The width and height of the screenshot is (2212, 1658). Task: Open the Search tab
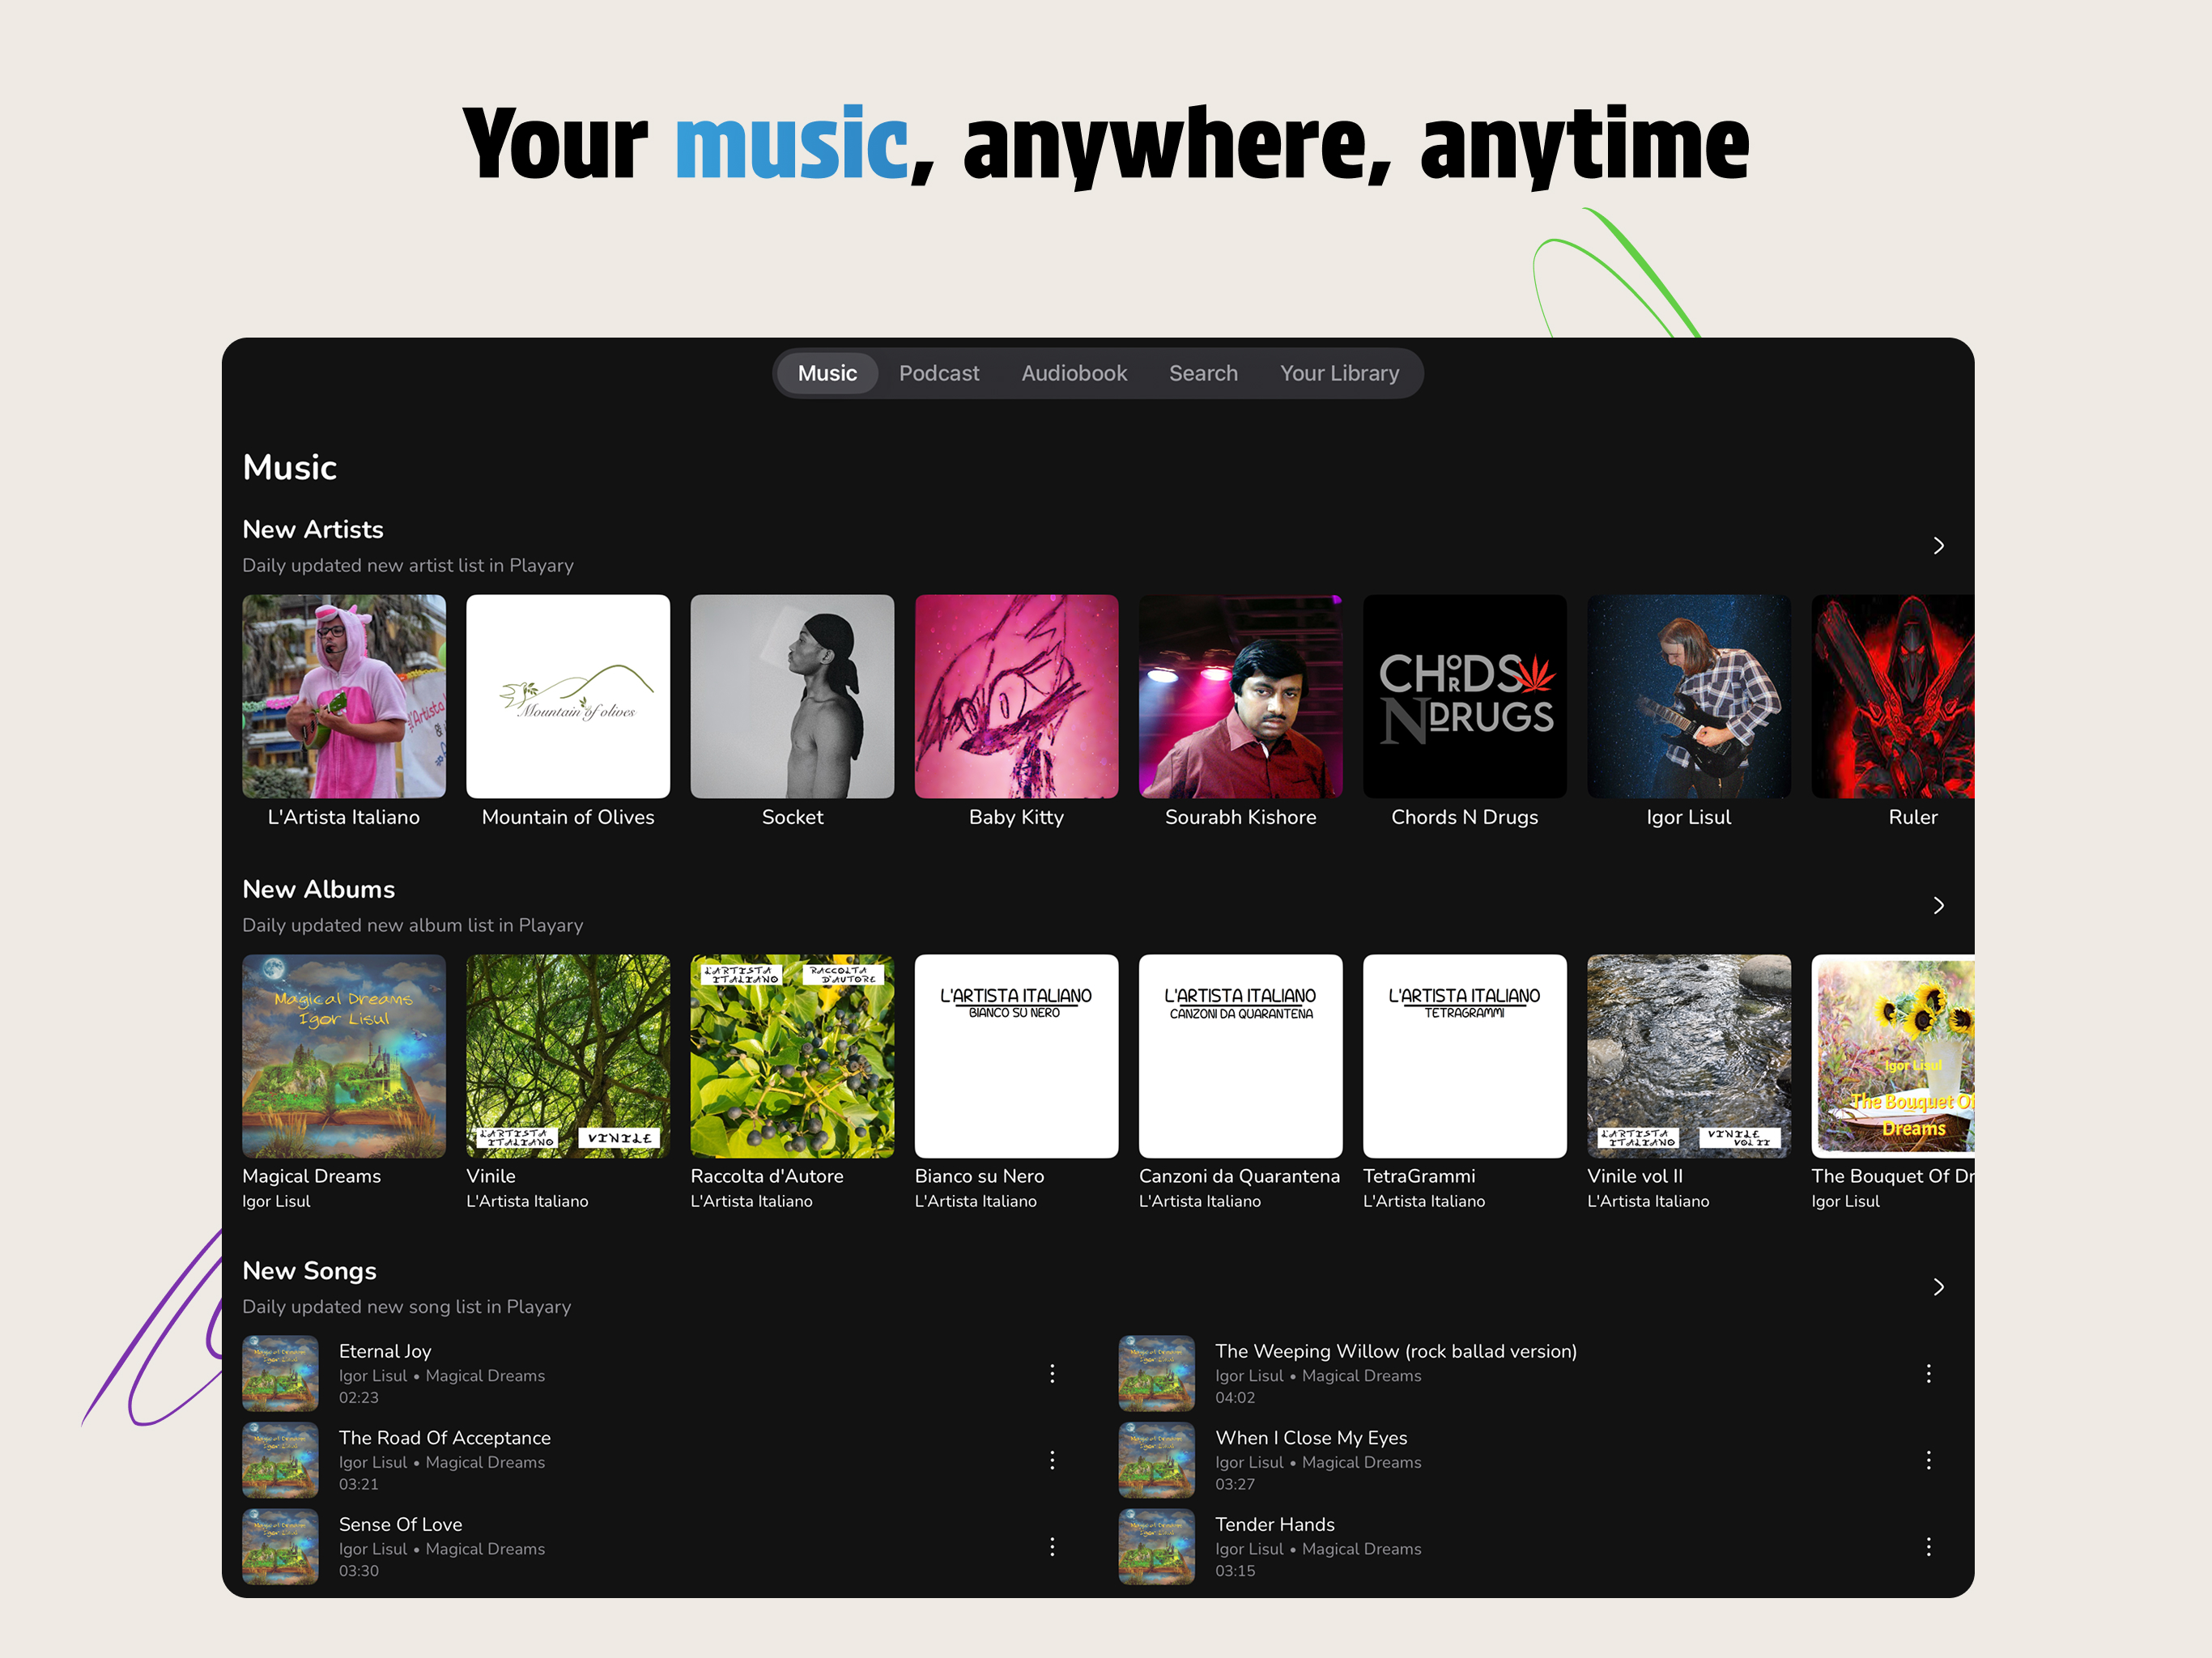[1203, 373]
